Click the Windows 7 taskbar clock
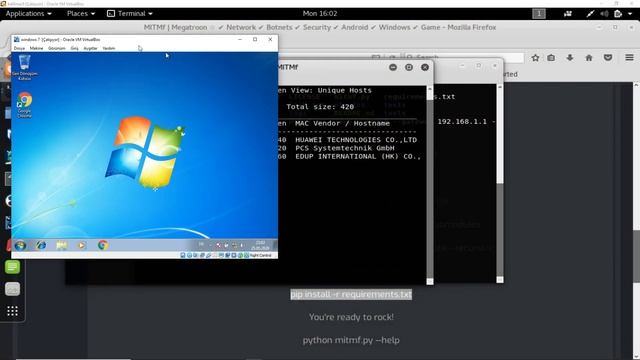 coord(260,245)
